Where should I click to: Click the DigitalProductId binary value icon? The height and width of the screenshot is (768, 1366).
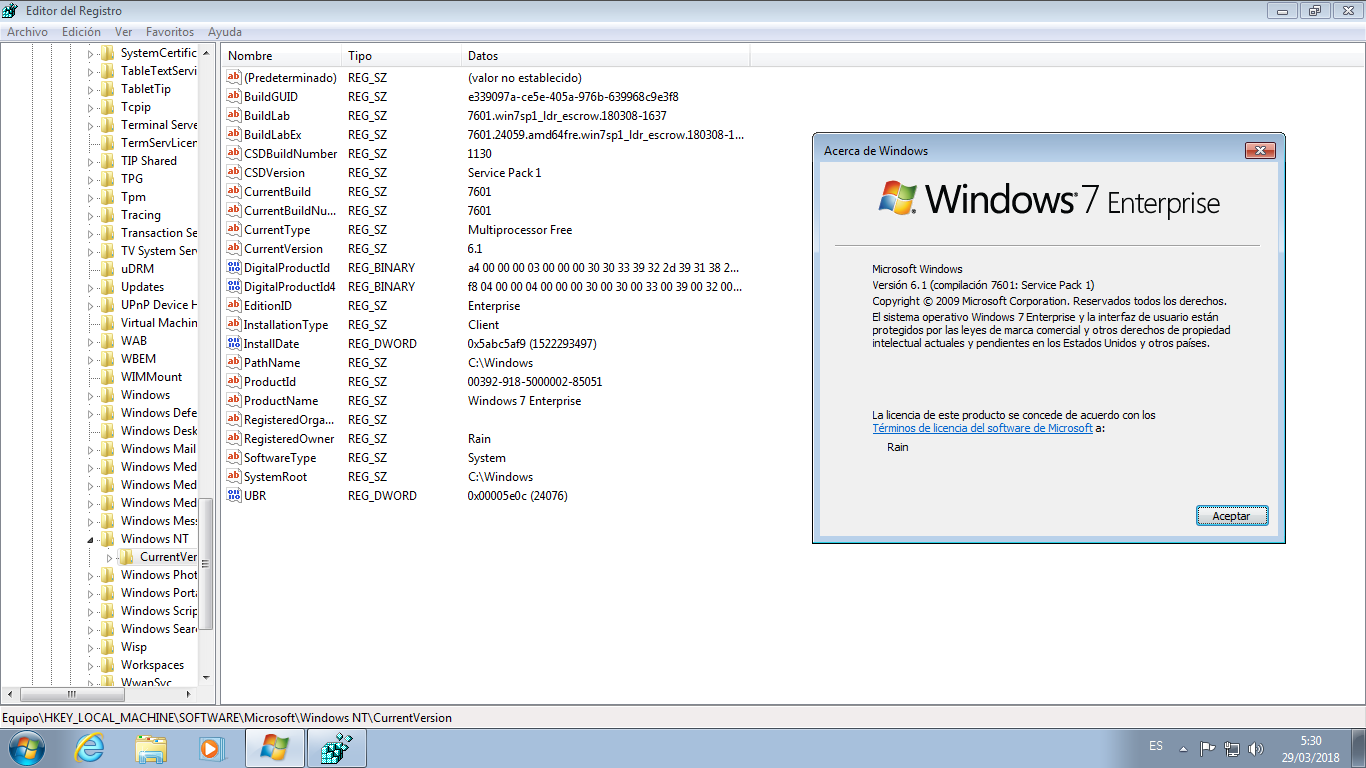(x=234, y=268)
